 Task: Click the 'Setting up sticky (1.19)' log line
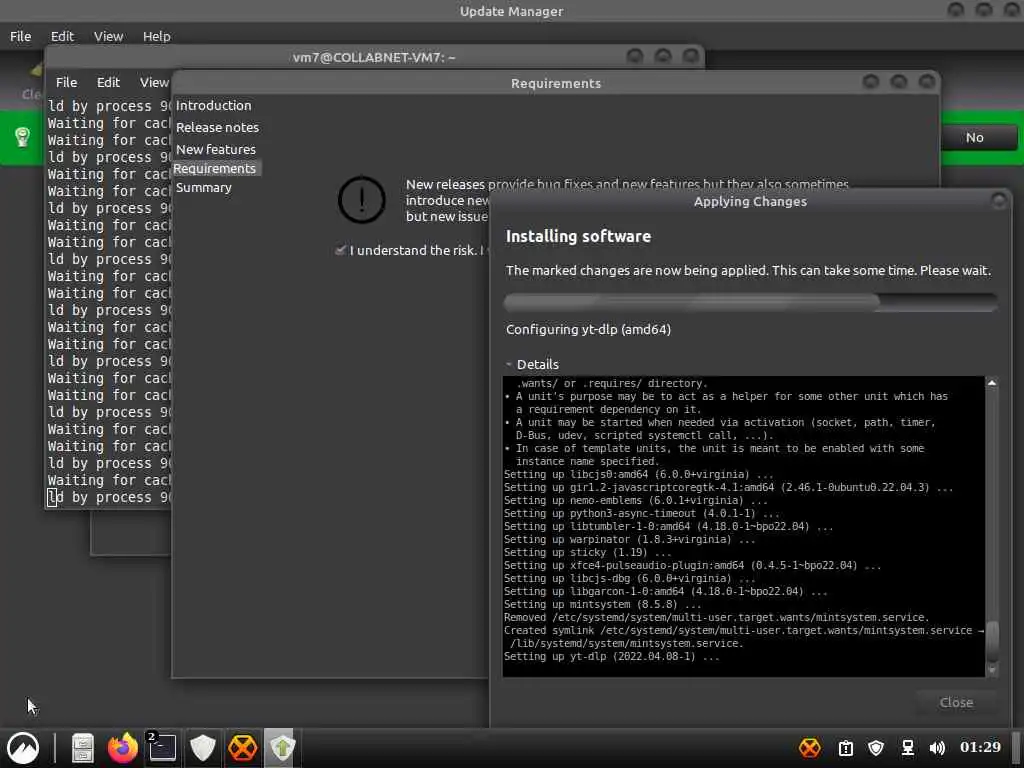[588, 552]
